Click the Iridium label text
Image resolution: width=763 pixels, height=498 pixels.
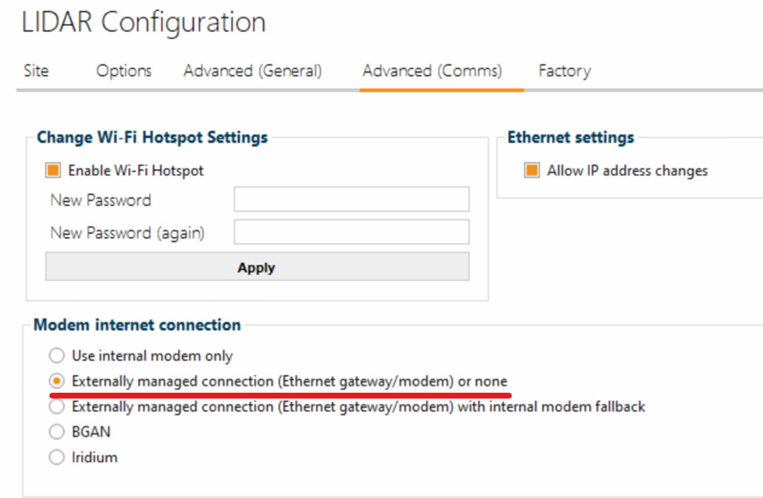(x=95, y=457)
